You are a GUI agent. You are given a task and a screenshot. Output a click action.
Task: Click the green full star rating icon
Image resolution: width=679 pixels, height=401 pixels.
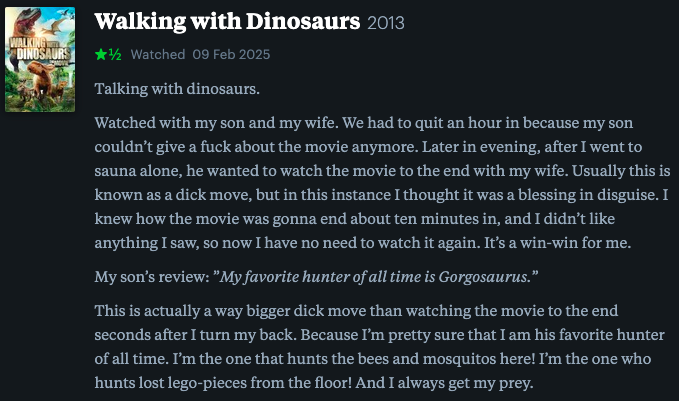[100, 55]
